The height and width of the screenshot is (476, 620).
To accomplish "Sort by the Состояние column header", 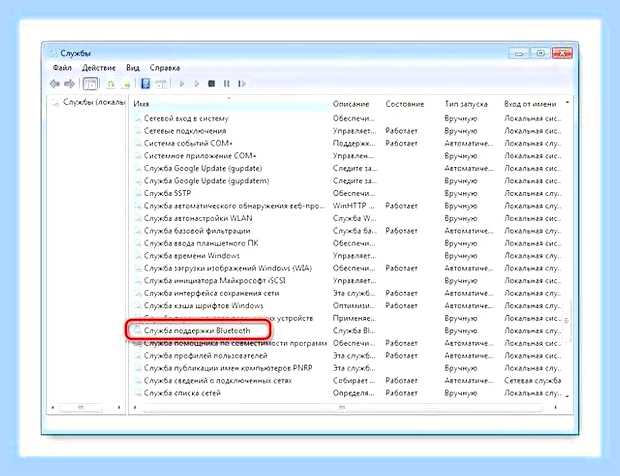I will [x=405, y=104].
